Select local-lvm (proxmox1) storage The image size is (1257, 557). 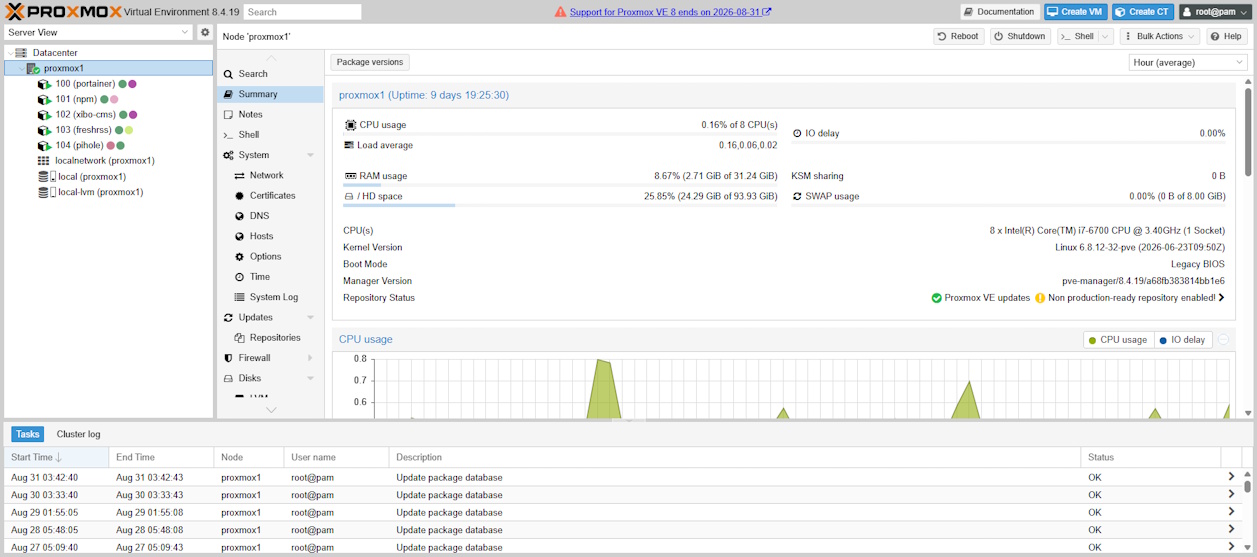tap(100, 192)
